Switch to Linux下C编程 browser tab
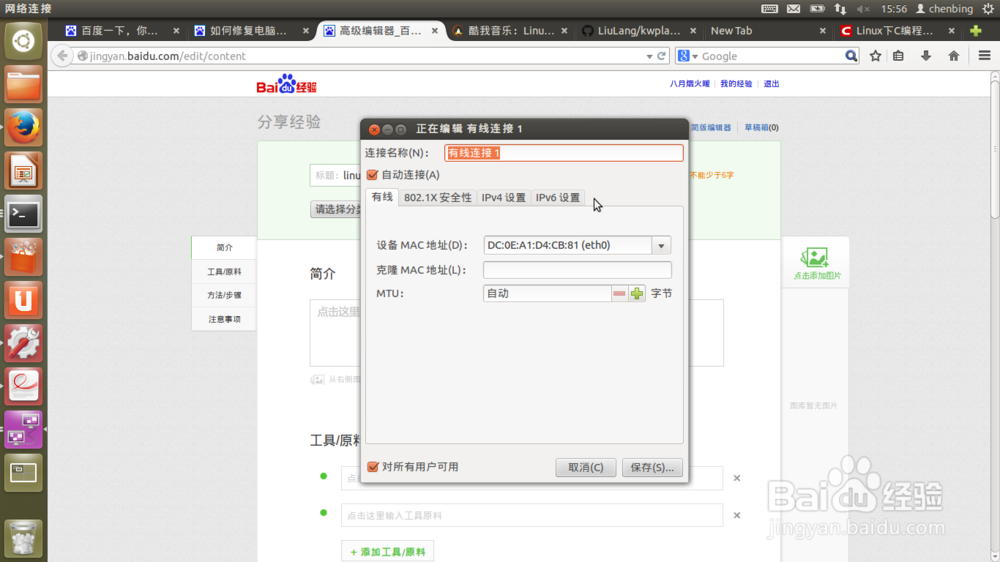Image resolution: width=1000 pixels, height=562 pixels. (x=894, y=31)
